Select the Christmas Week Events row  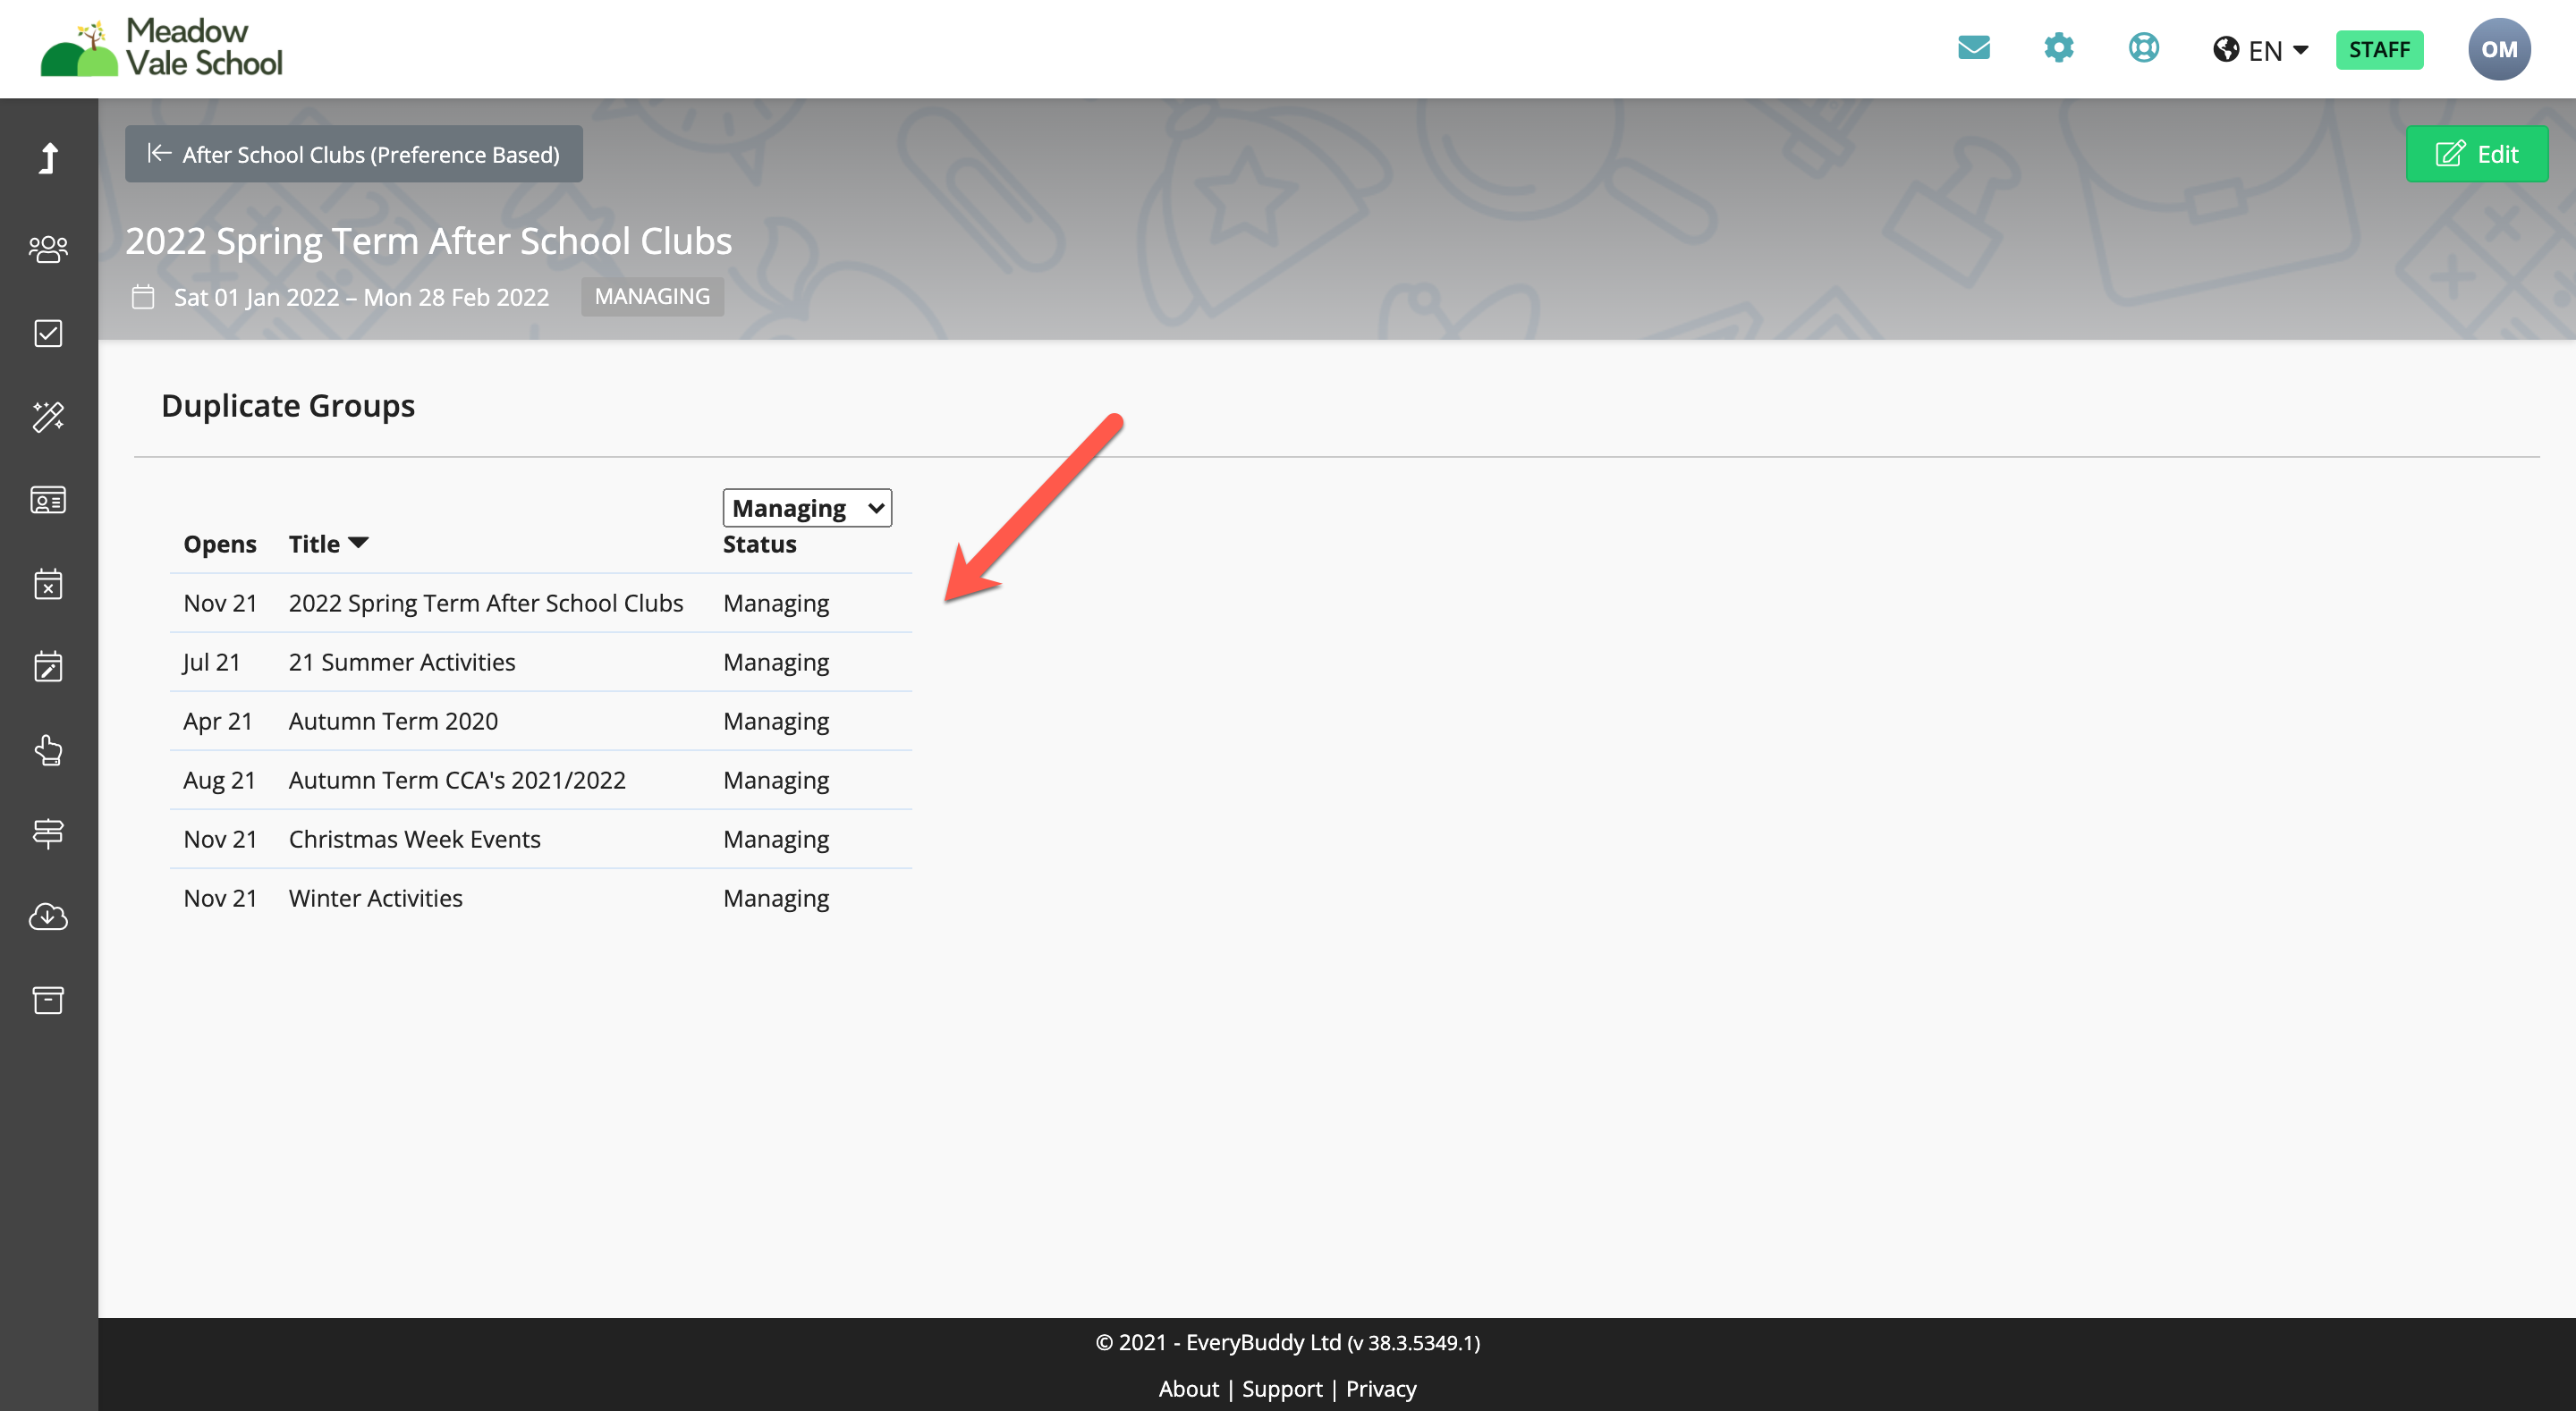click(x=540, y=839)
